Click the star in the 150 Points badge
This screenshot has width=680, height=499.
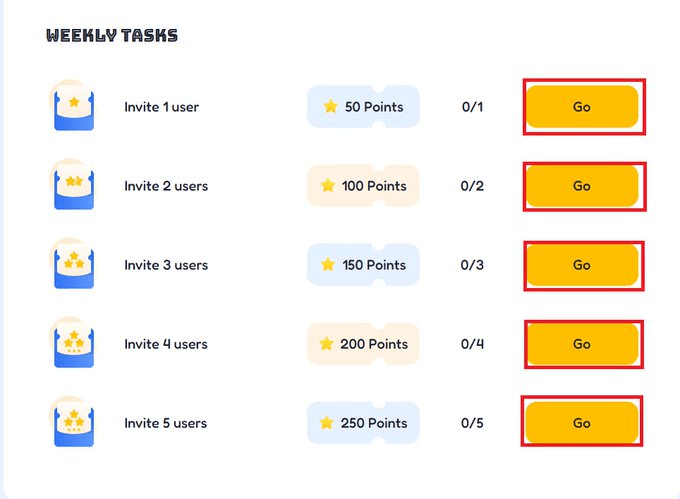328,265
